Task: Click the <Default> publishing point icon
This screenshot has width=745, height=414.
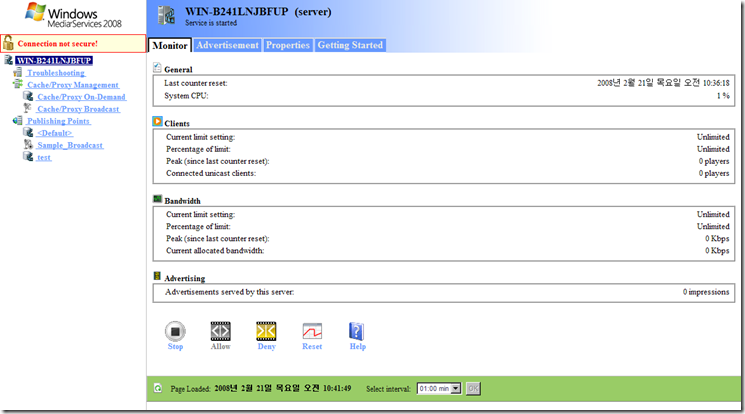Action: [29, 132]
